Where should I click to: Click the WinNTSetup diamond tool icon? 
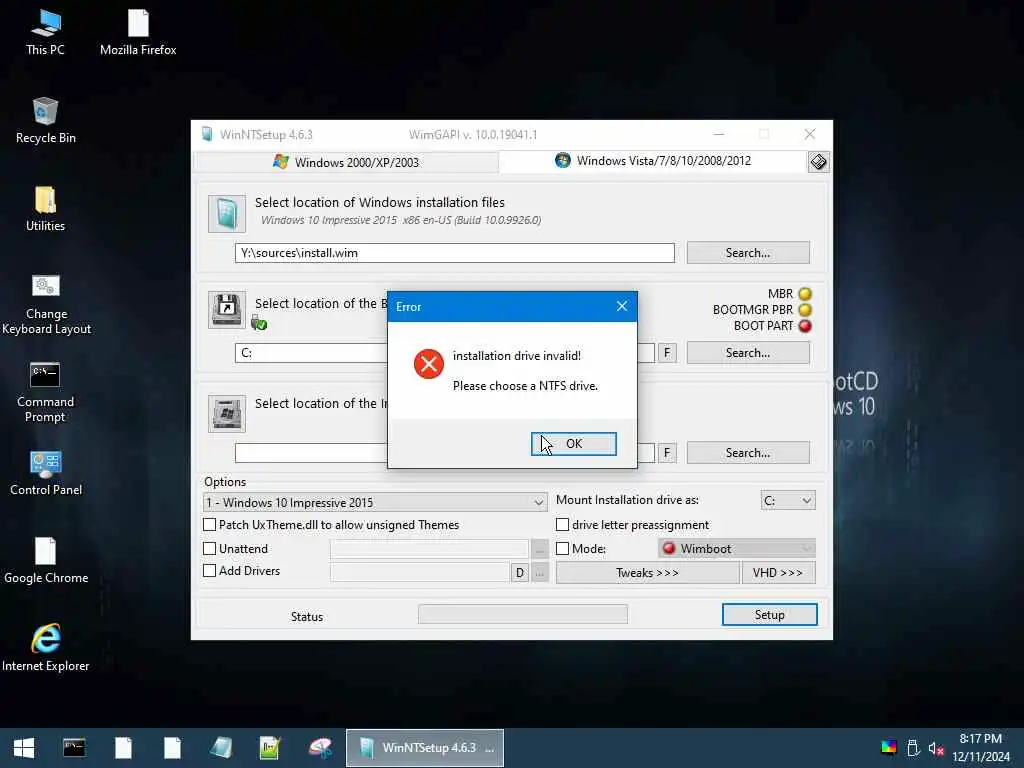[818, 162]
